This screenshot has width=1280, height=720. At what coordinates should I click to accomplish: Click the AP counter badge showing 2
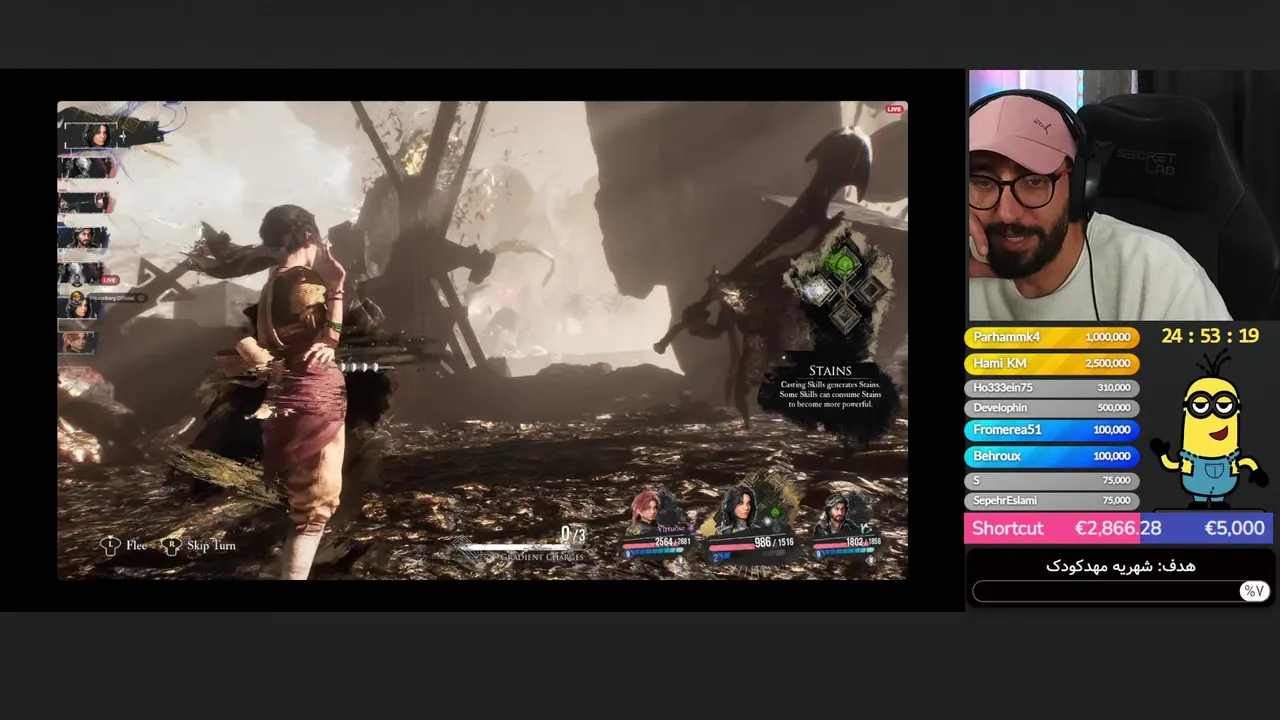point(716,559)
